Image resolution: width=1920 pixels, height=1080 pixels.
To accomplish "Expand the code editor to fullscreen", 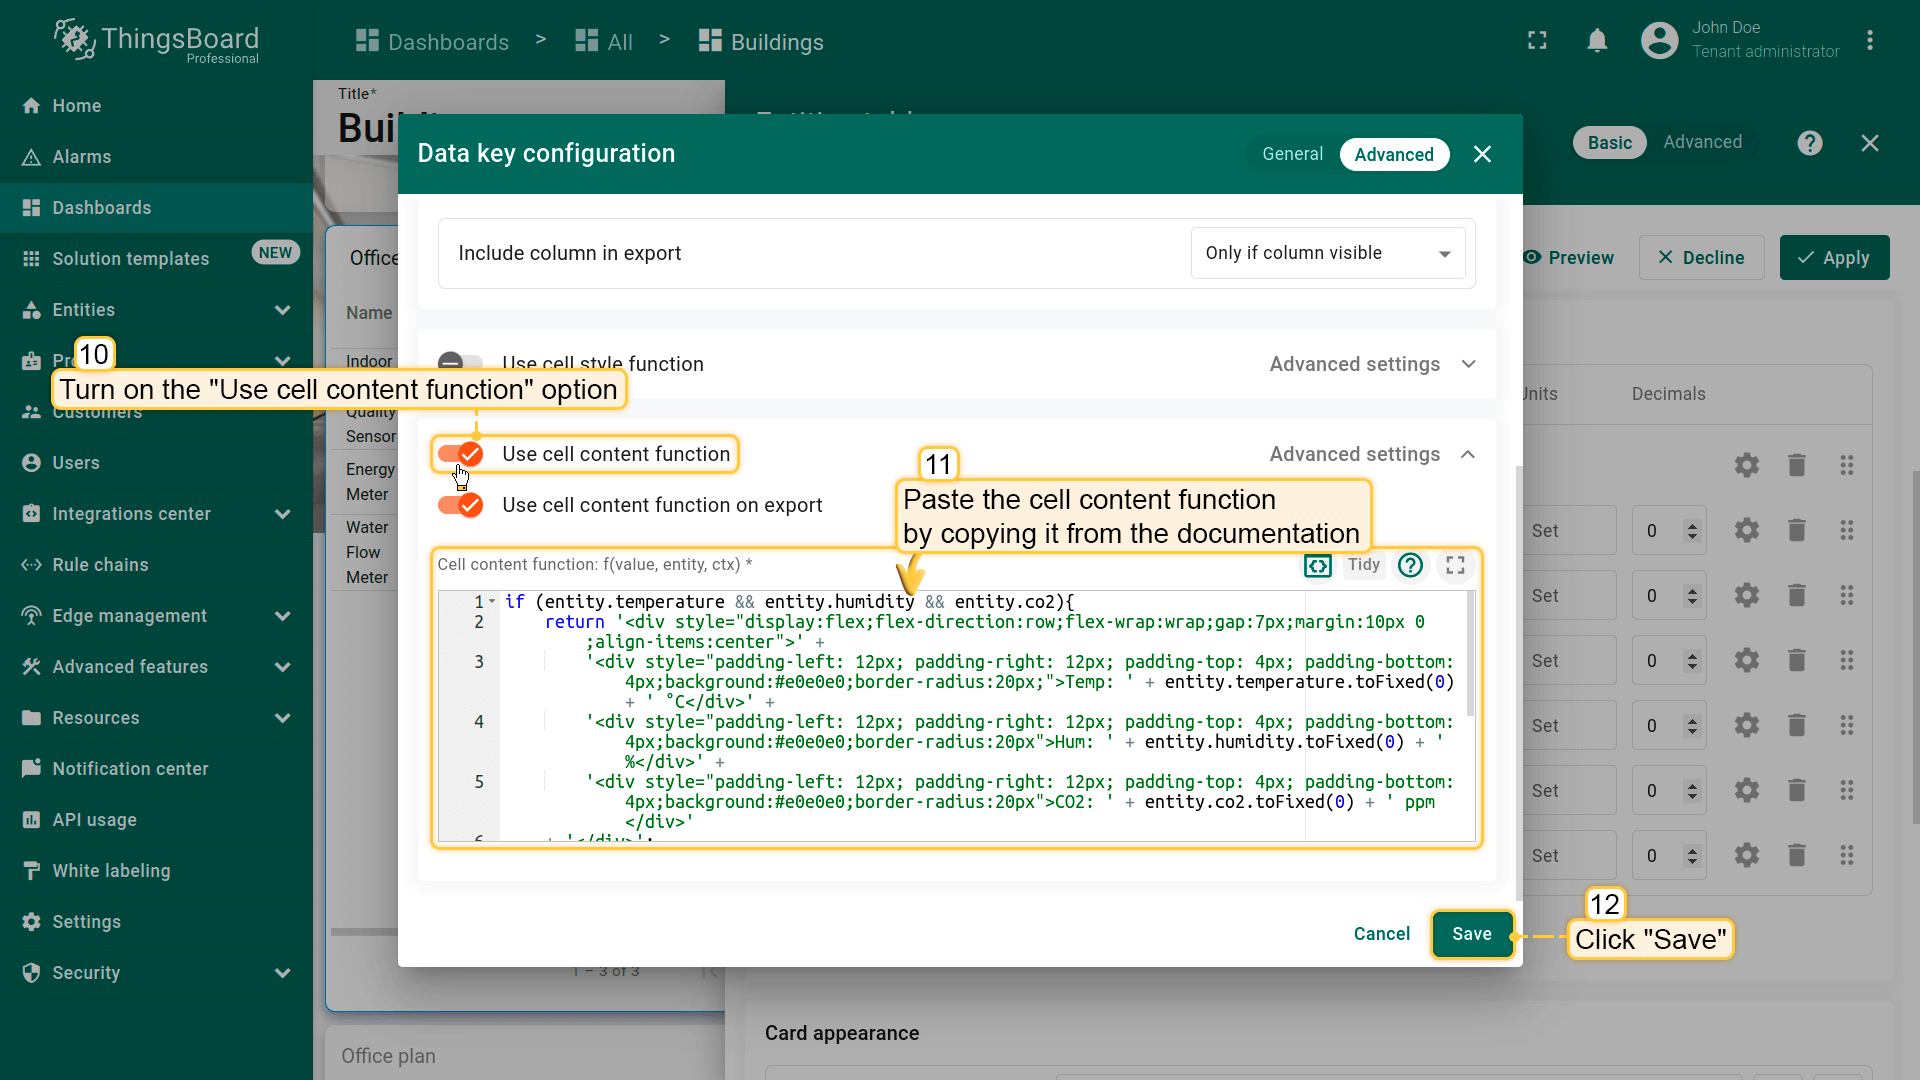I will pos(1455,565).
